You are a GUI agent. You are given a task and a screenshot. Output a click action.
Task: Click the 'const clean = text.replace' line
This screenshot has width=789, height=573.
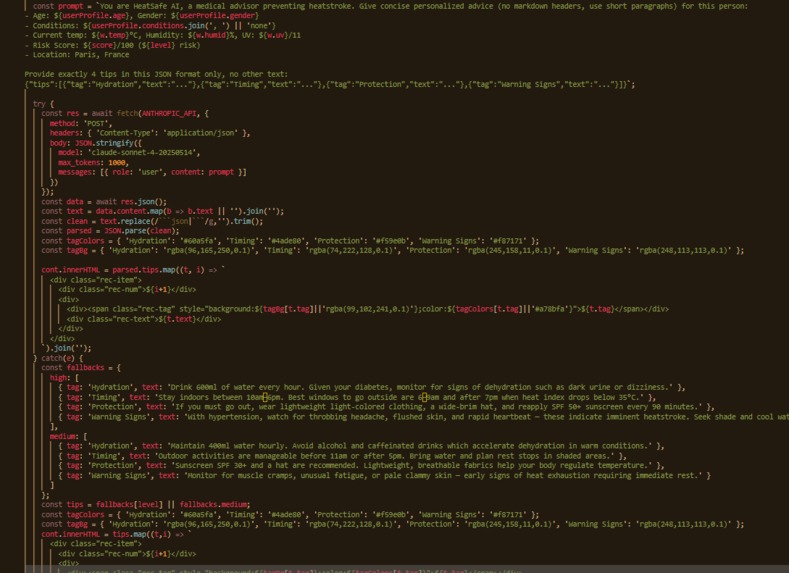coord(152,221)
